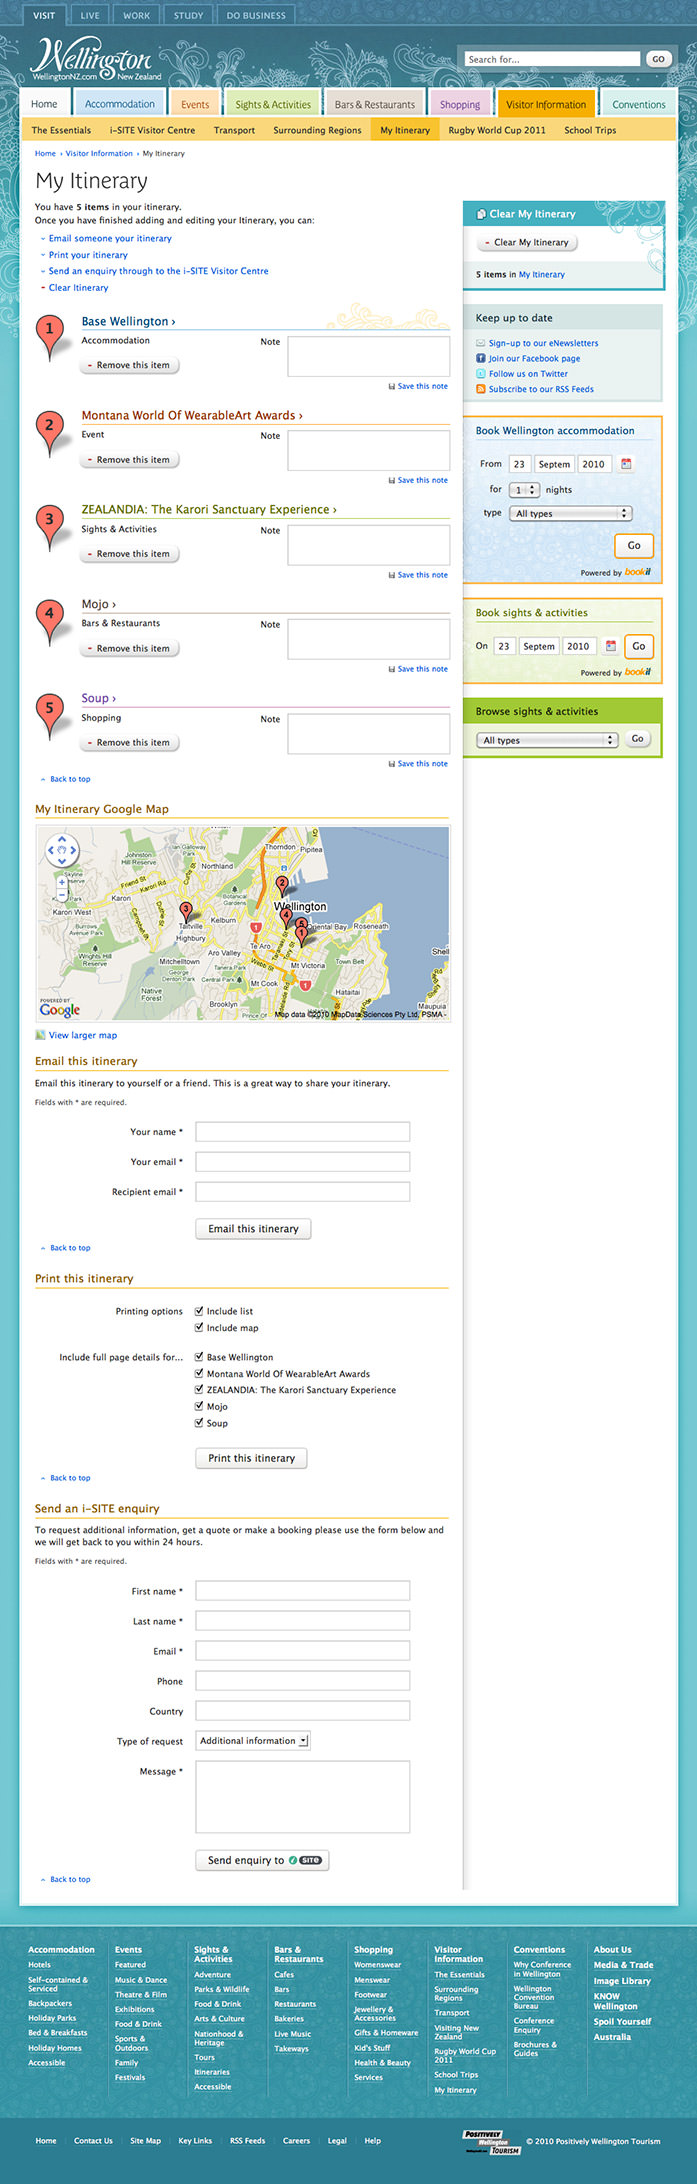Click the Recipient email field

(303, 1192)
